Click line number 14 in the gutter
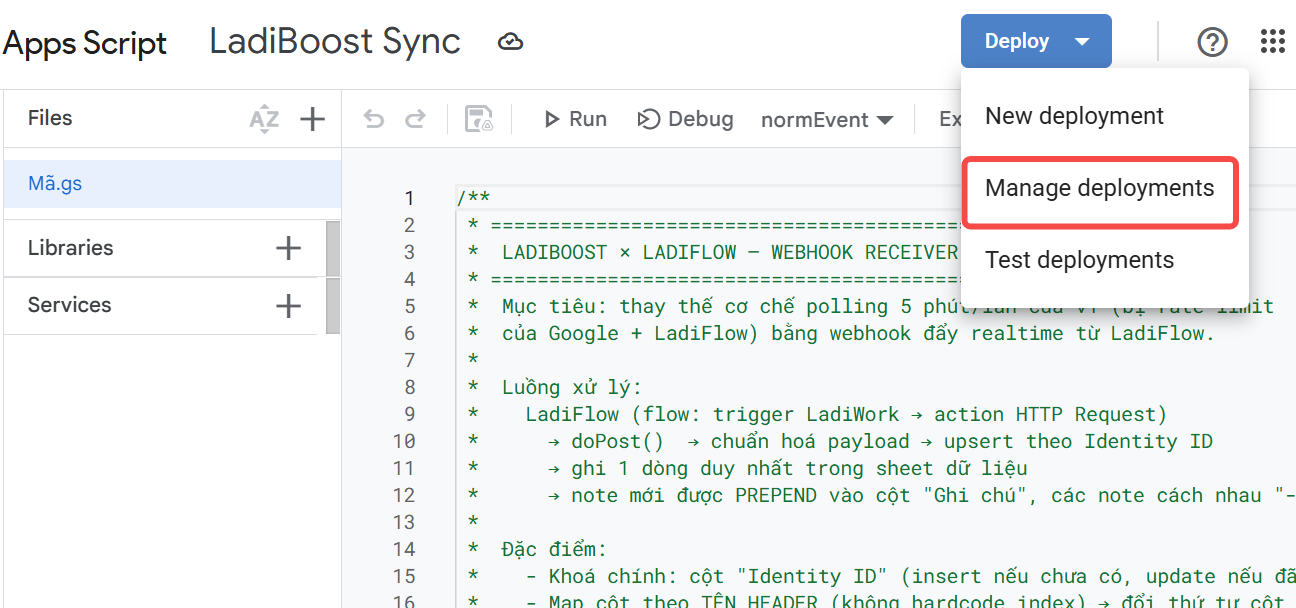The image size is (1296, 608). (404, 549)
